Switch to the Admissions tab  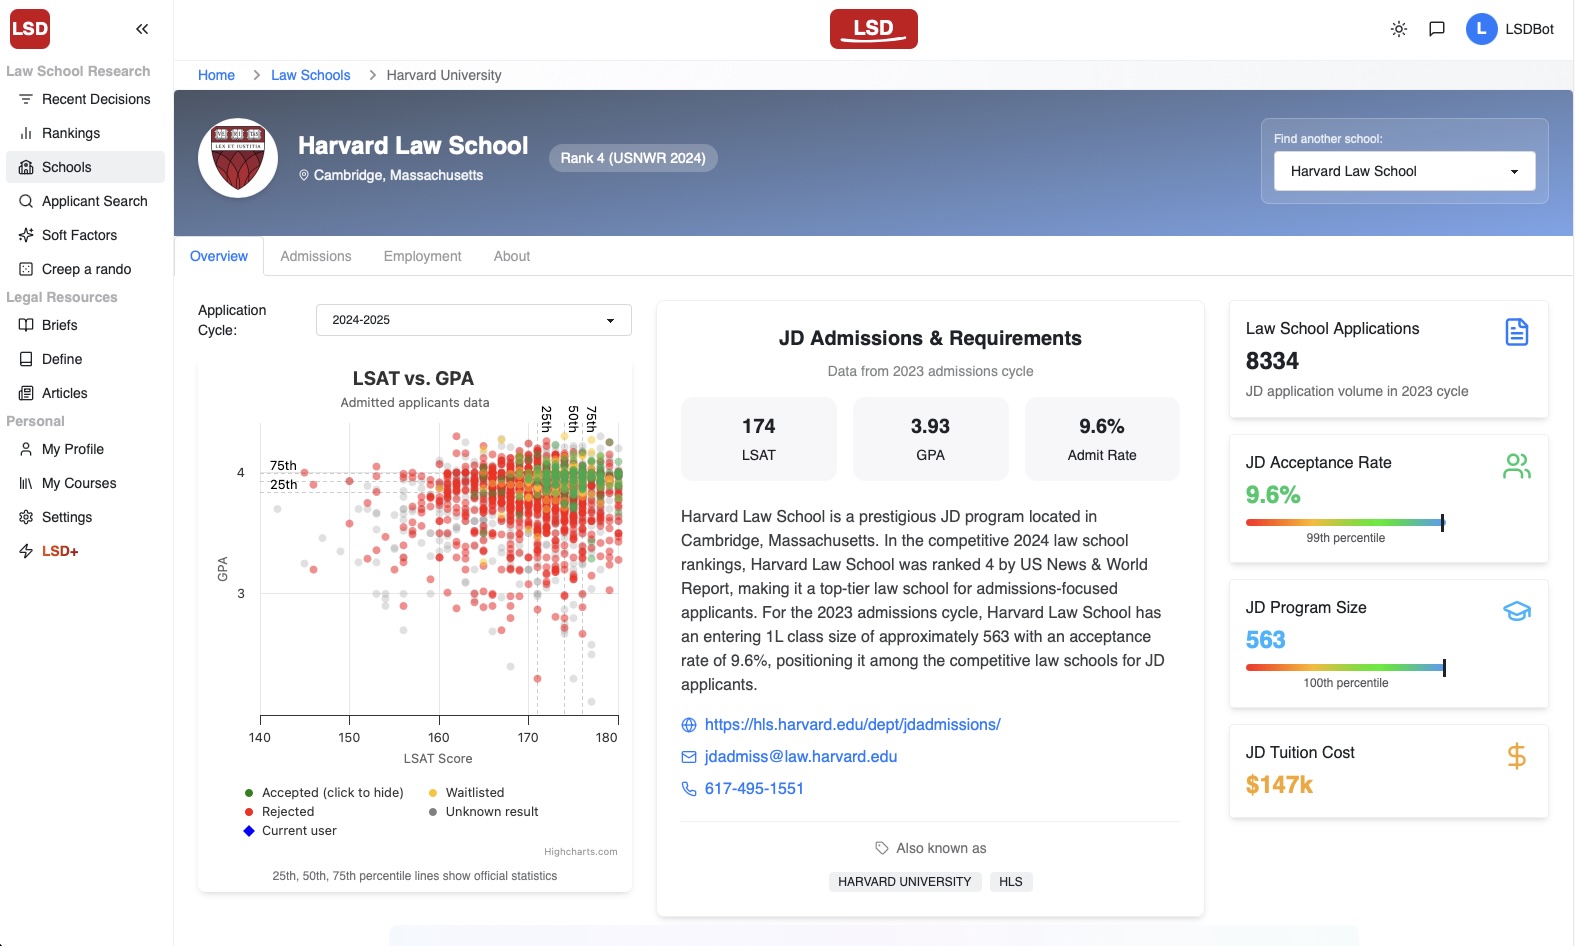click(x=316, y=256)
